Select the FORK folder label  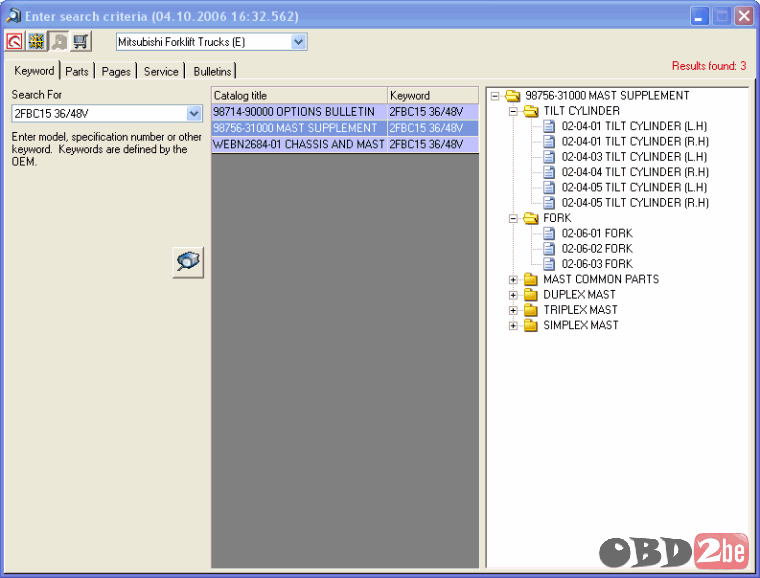pos(557,218)
